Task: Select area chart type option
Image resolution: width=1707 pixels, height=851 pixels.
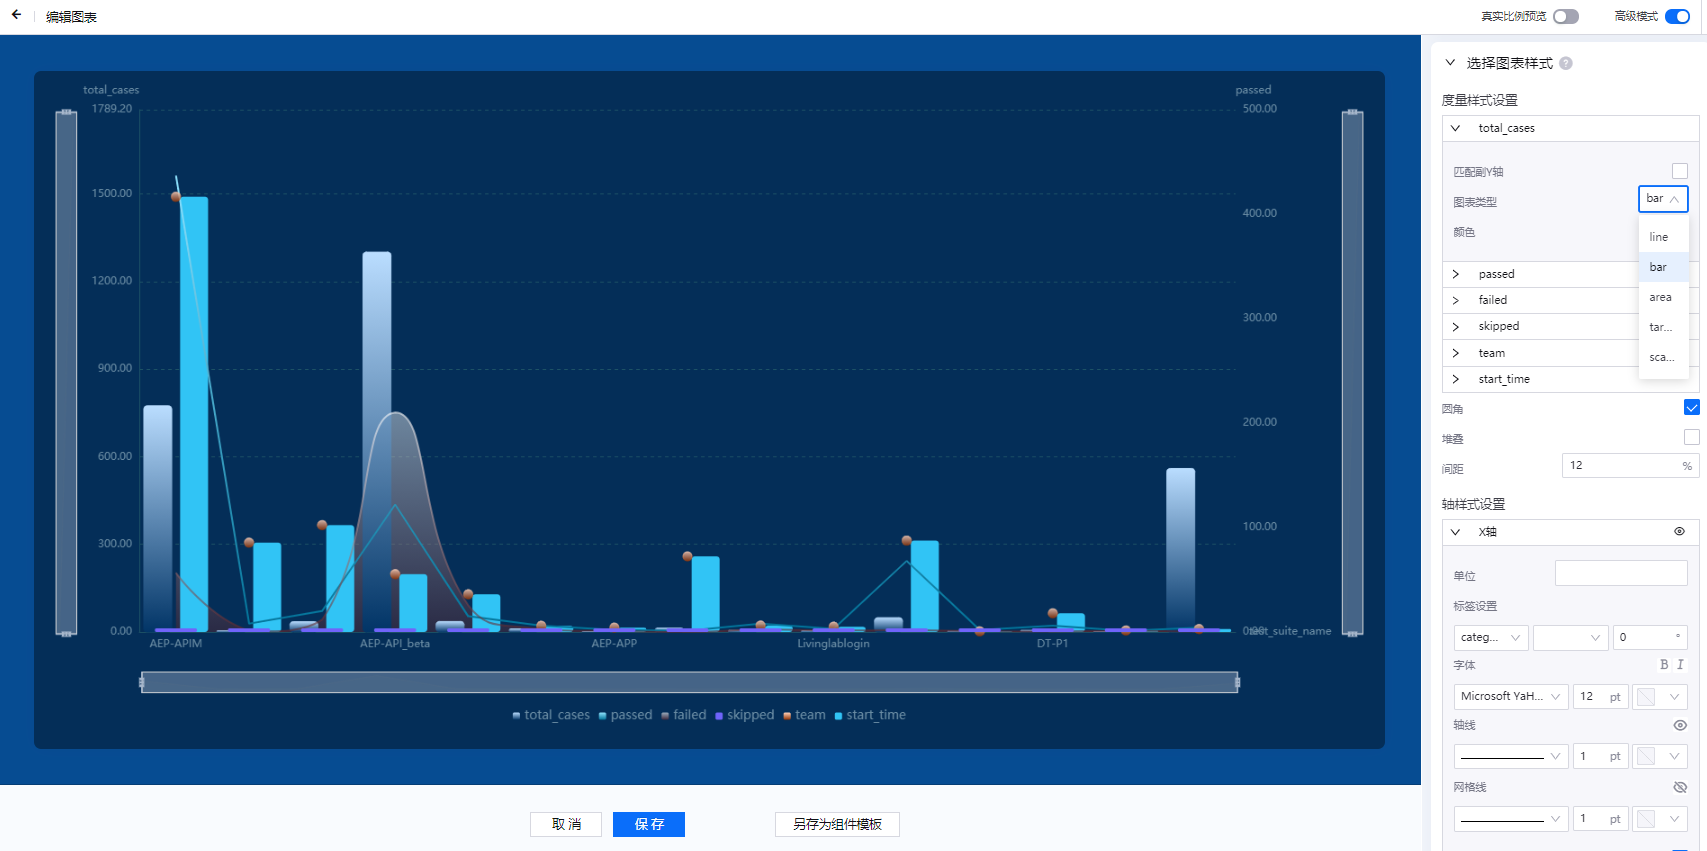Action: coord(1664,297)
